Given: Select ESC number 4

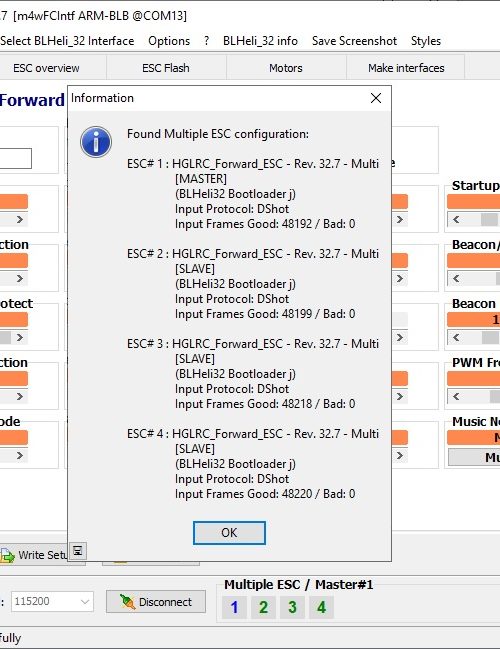Looking at the screenshot, I should 321,607.
